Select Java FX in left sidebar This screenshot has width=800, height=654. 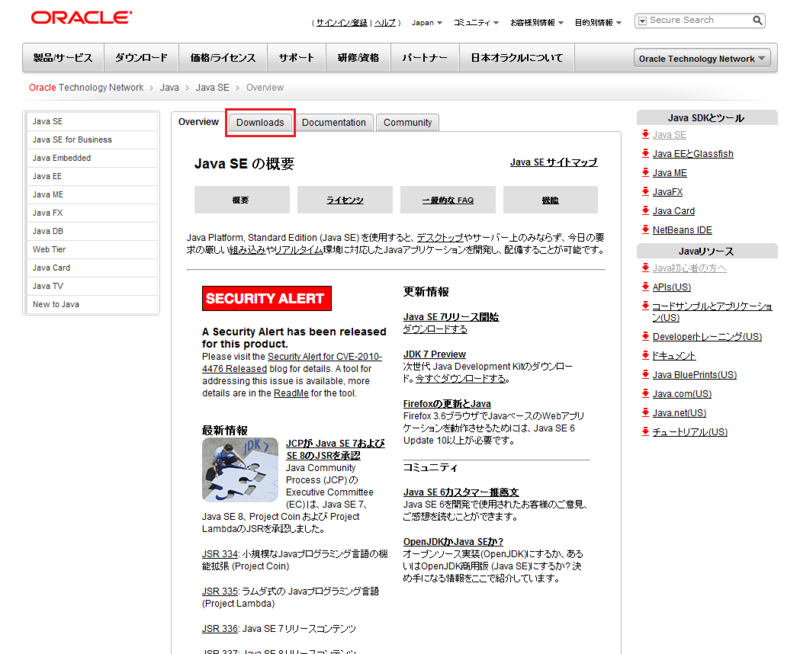tap(92, 213)
